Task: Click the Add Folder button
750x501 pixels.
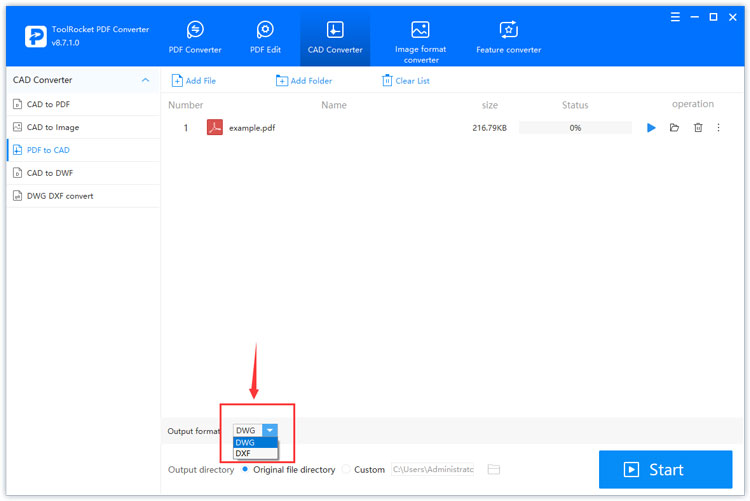Action: [x=304, y=81]
